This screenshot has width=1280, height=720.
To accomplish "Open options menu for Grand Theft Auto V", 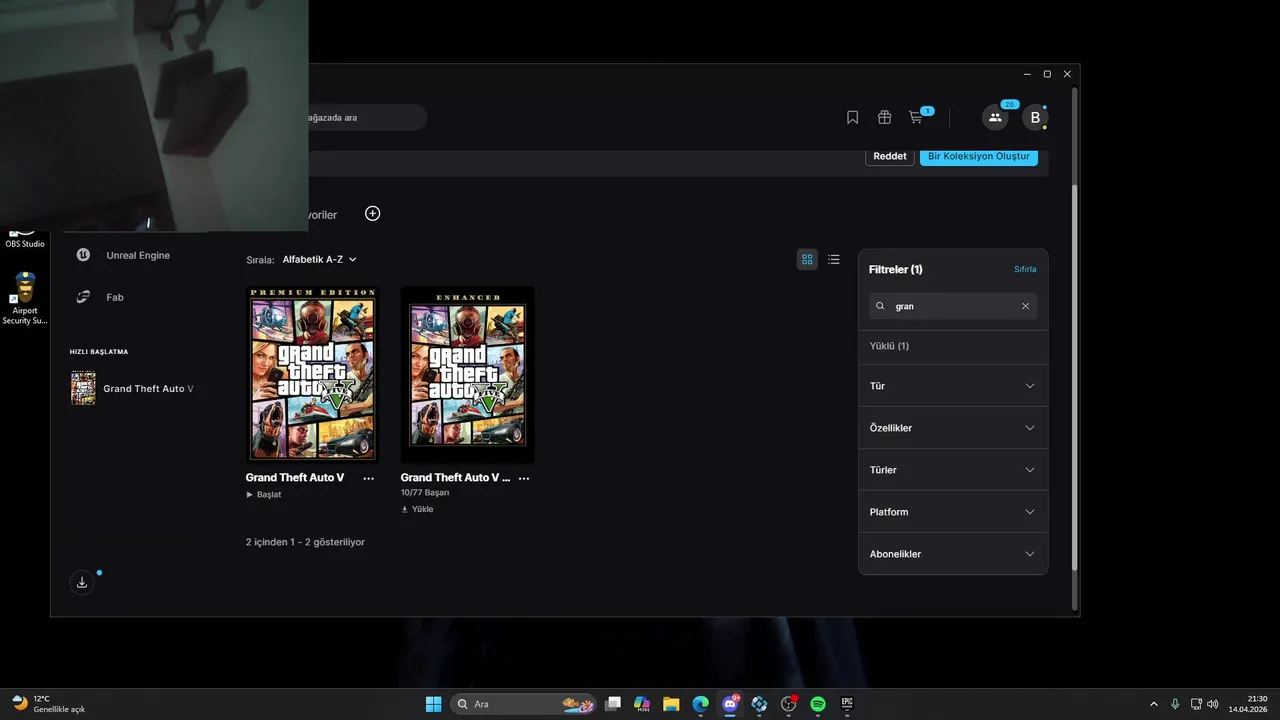I will point(368,478).
